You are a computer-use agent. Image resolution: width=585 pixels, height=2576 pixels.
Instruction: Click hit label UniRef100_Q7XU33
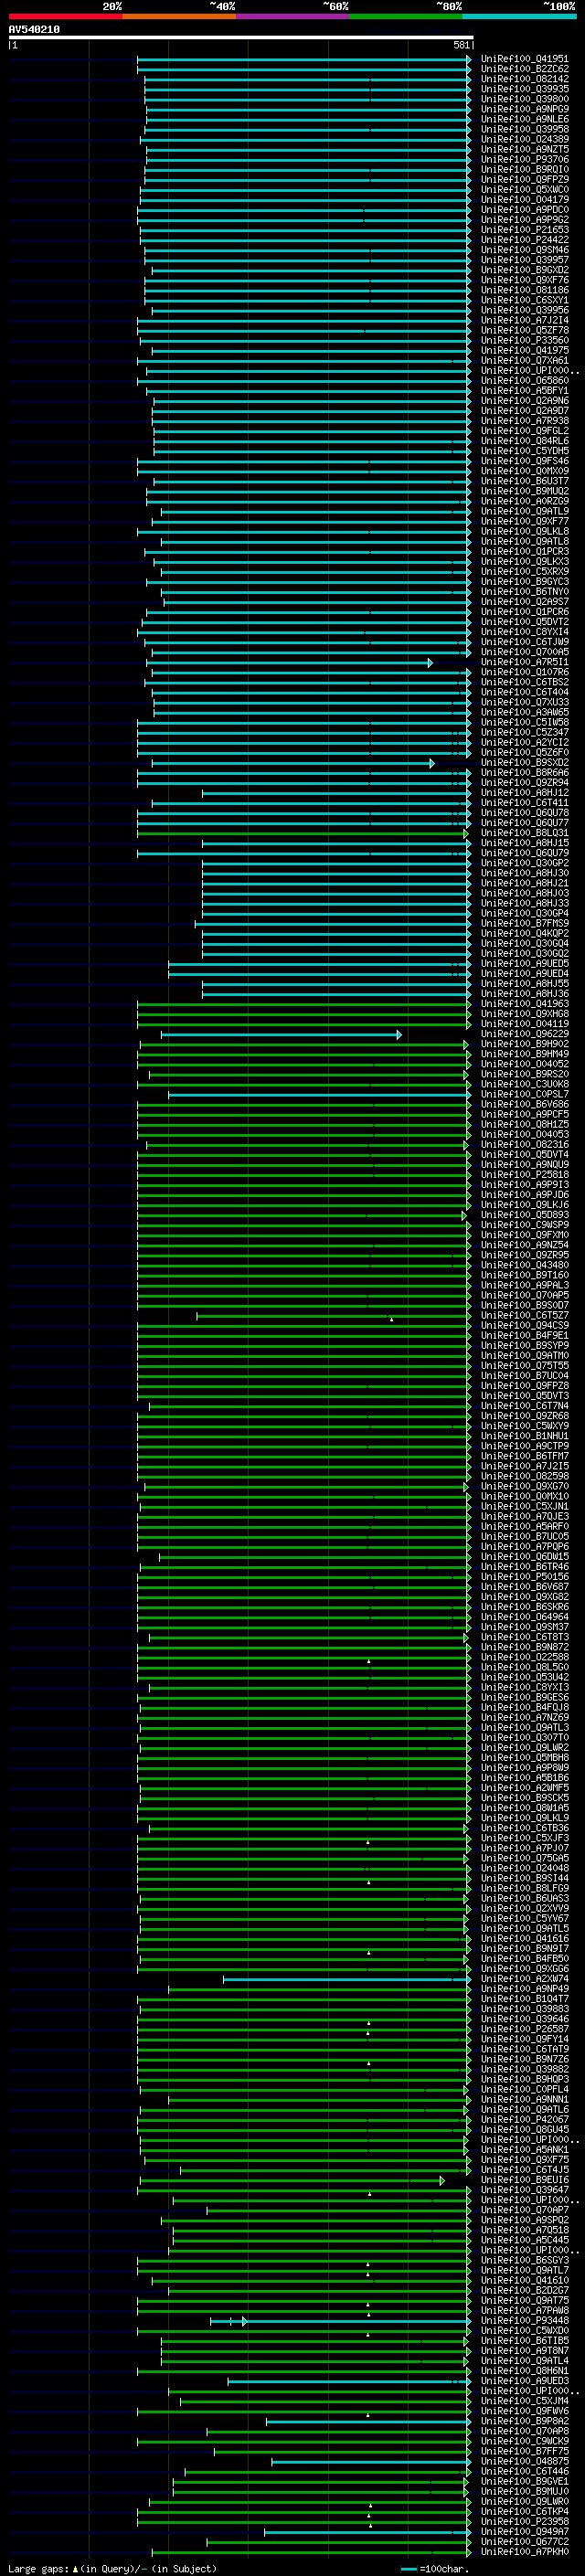(x=524, y=702)
